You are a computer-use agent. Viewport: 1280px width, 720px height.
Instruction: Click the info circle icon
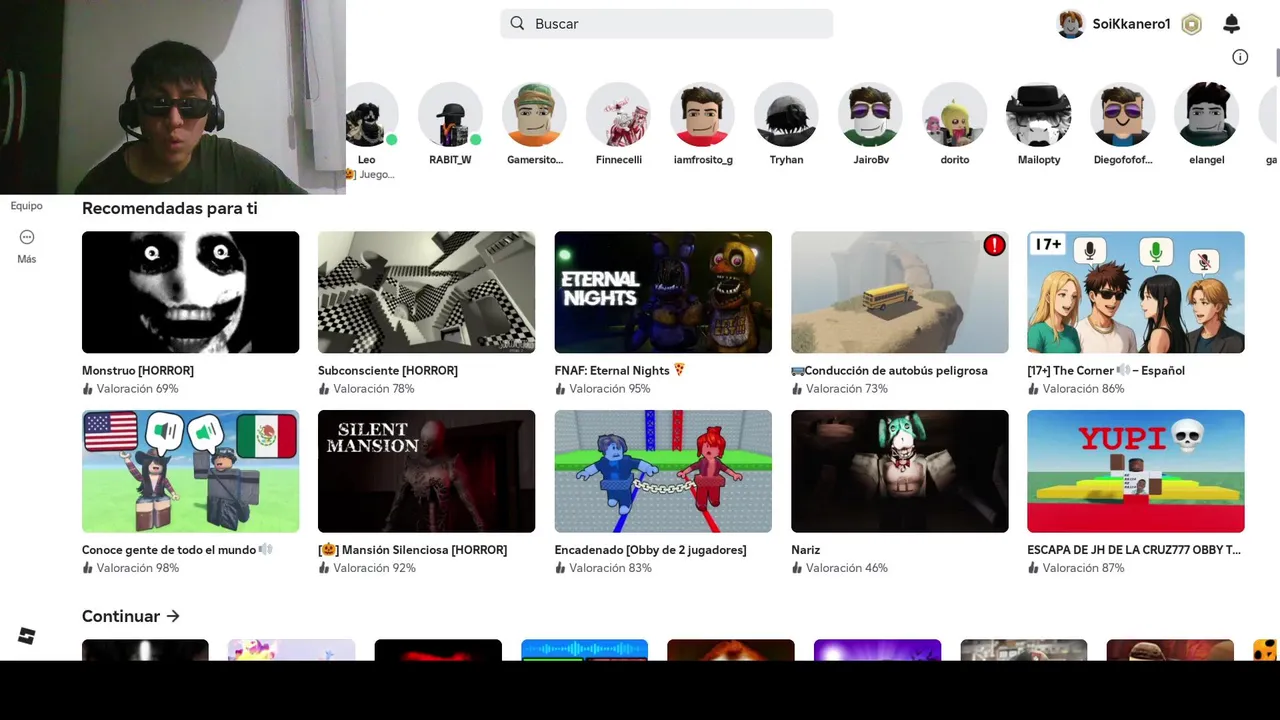click(1240, 57)
